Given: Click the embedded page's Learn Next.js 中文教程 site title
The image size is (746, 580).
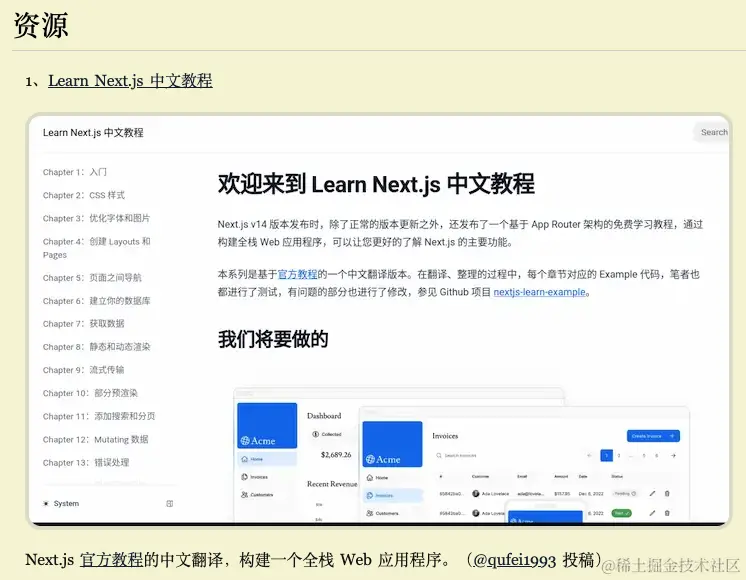Looking at the screenshot, I should point(93,133).
